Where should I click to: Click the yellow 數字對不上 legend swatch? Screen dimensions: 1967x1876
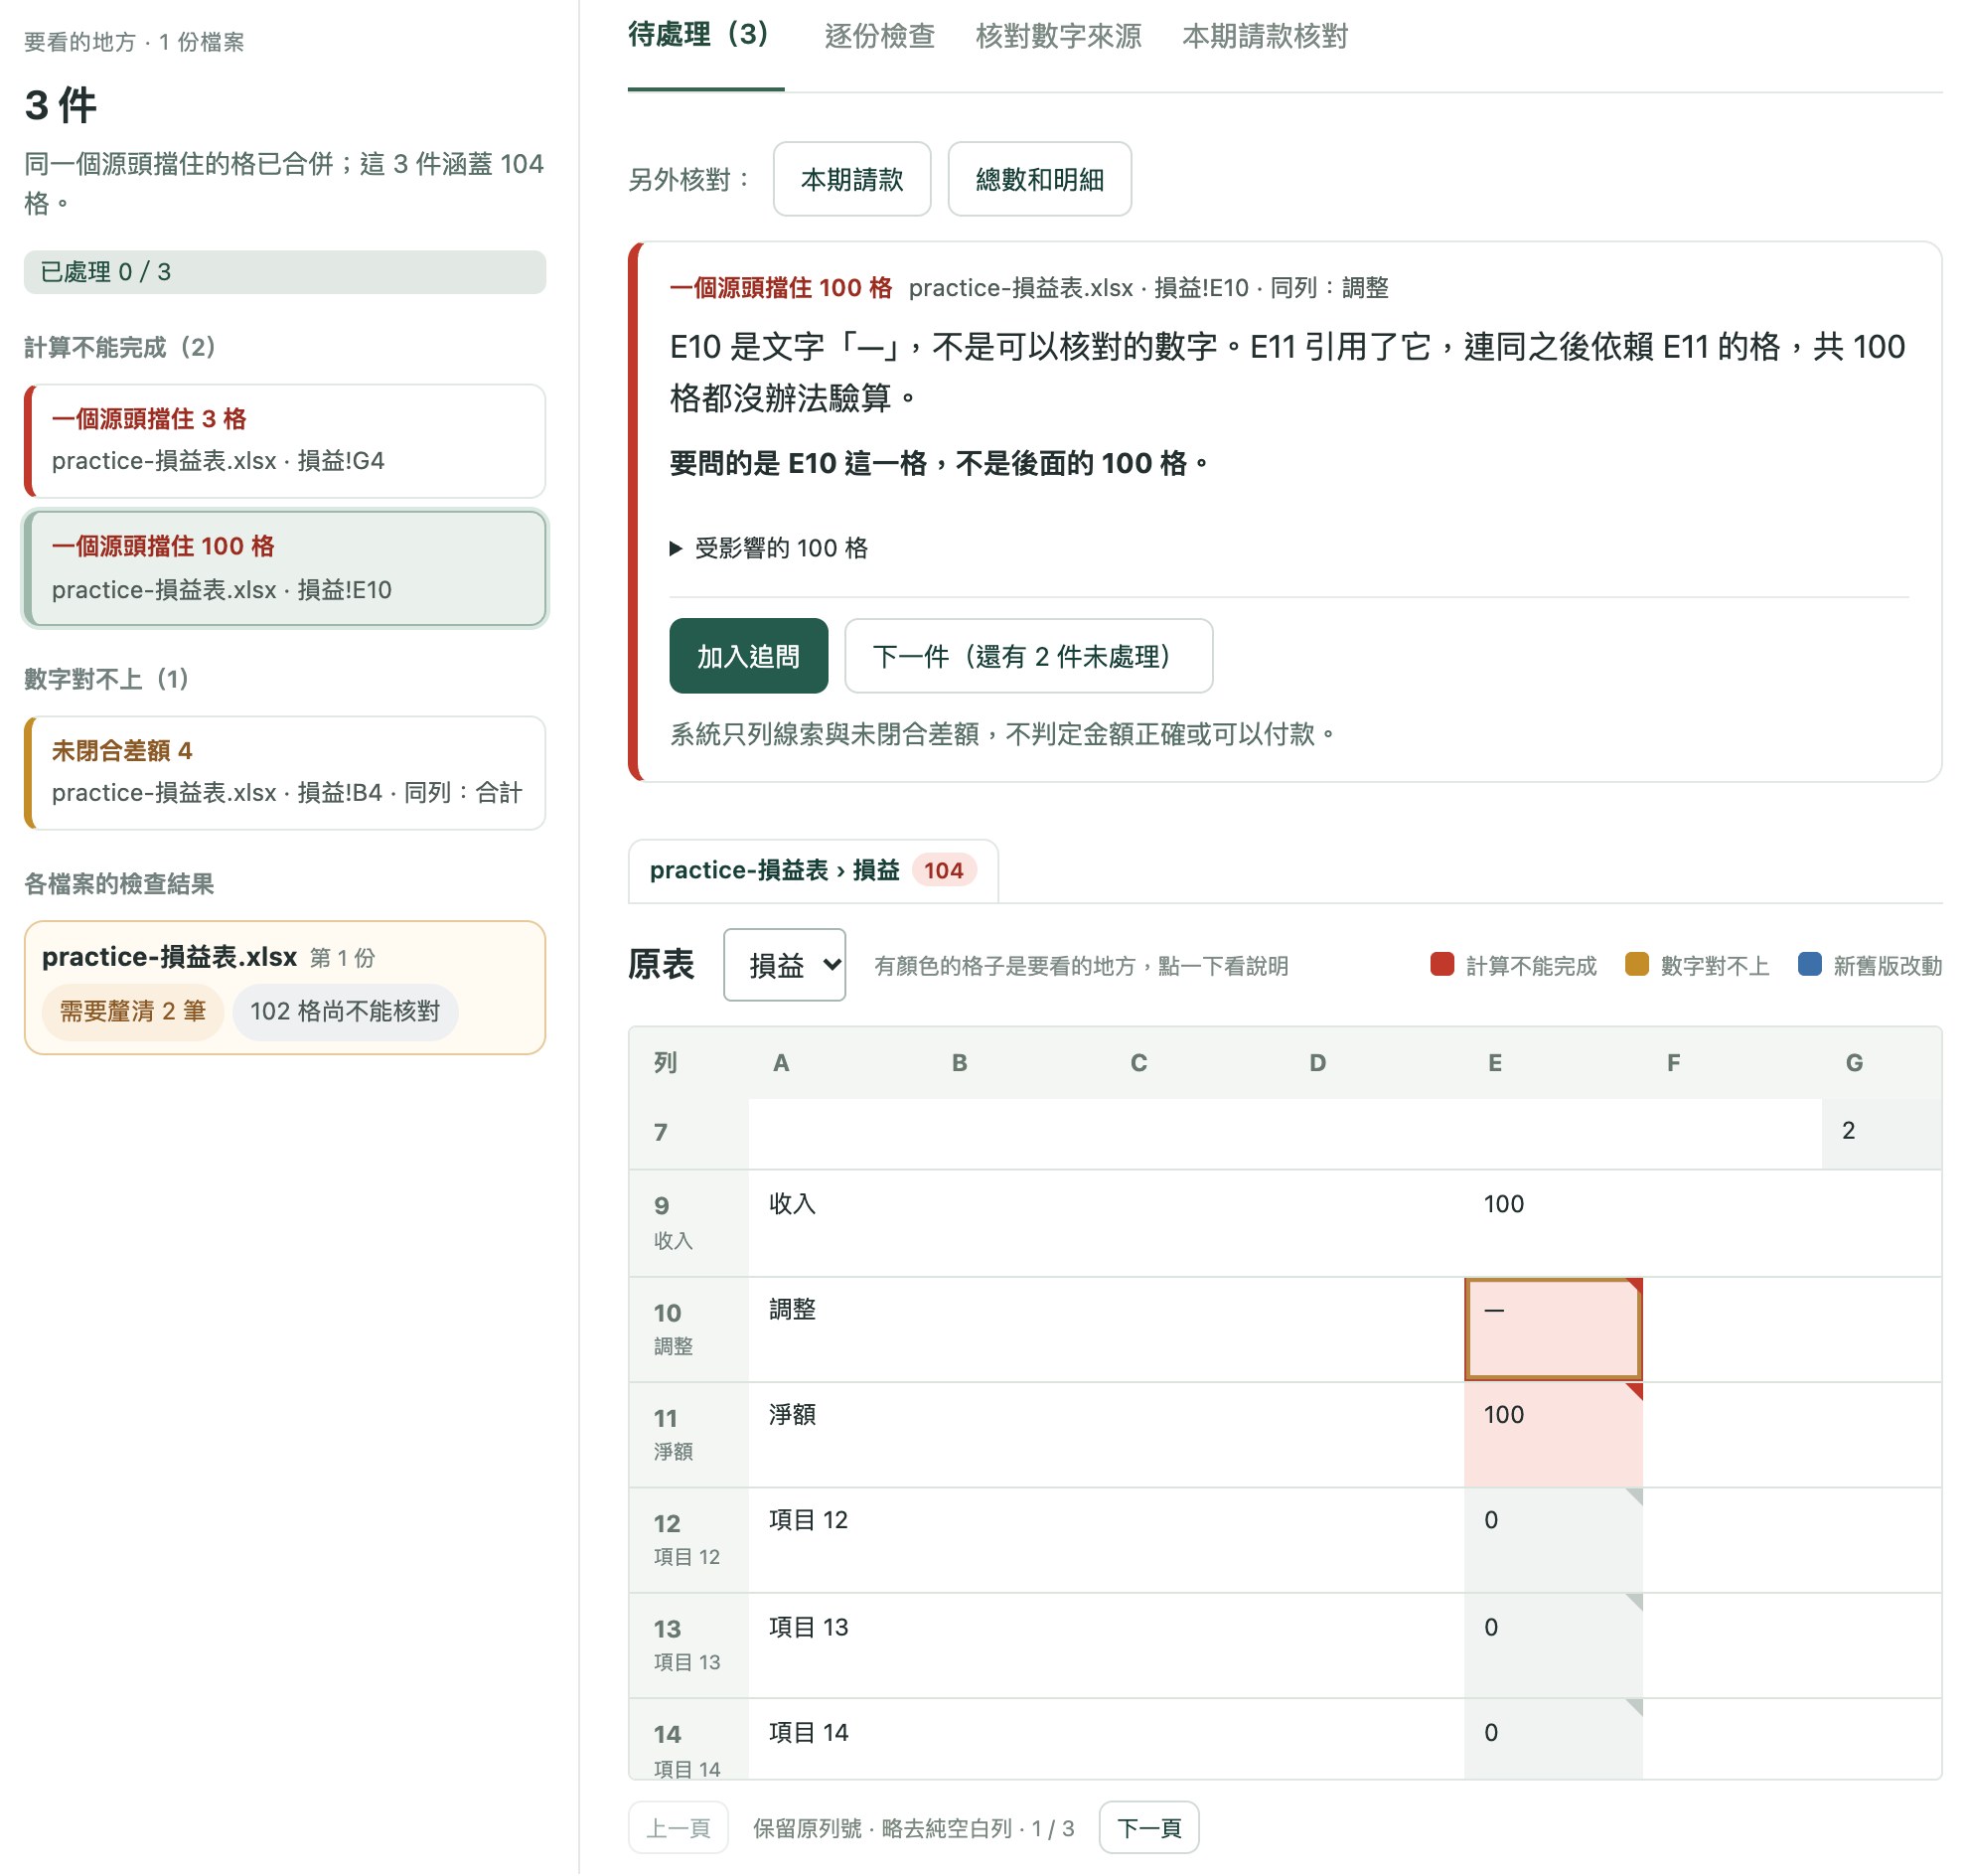(1637, 965)
